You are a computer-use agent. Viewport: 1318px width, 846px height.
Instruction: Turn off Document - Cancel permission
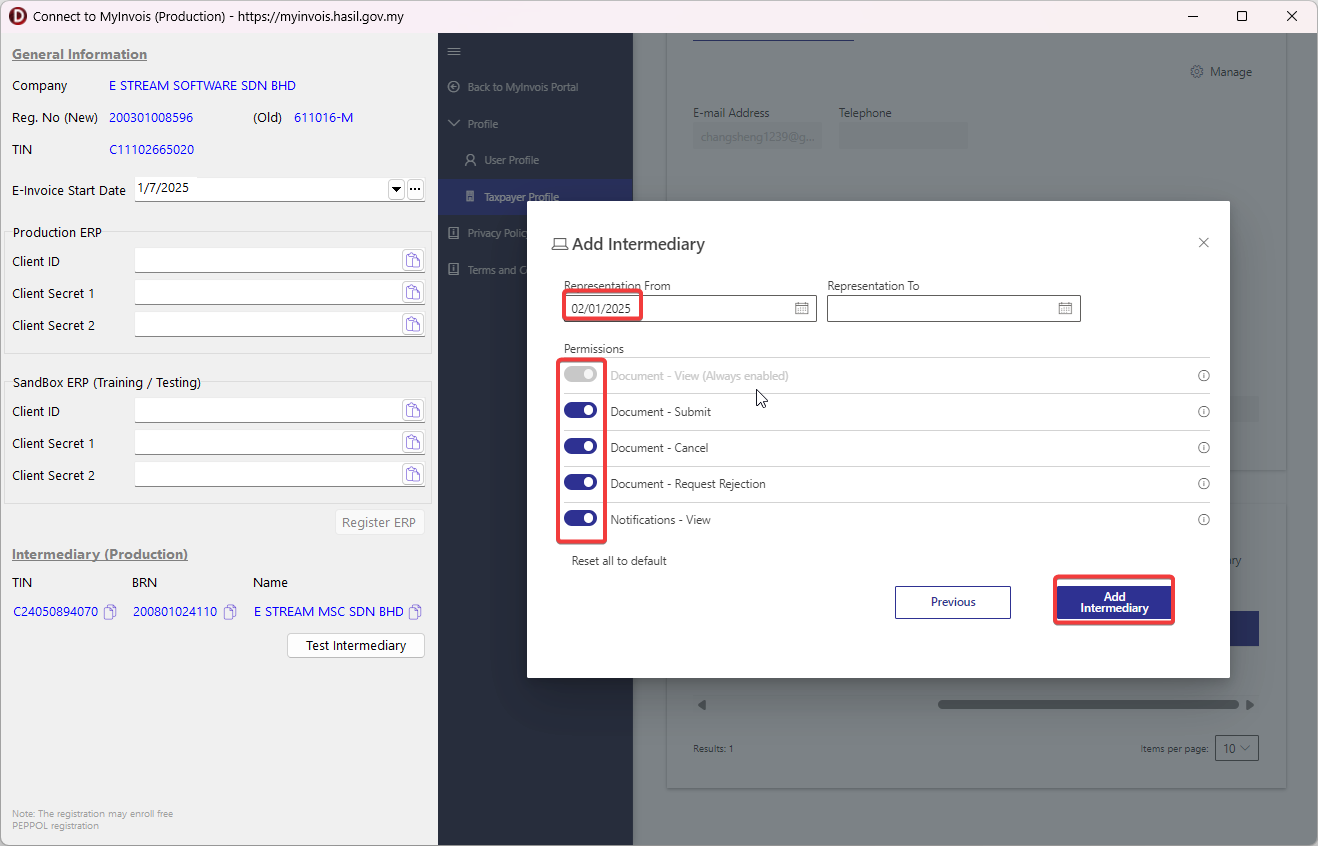[x=580, y=447]
